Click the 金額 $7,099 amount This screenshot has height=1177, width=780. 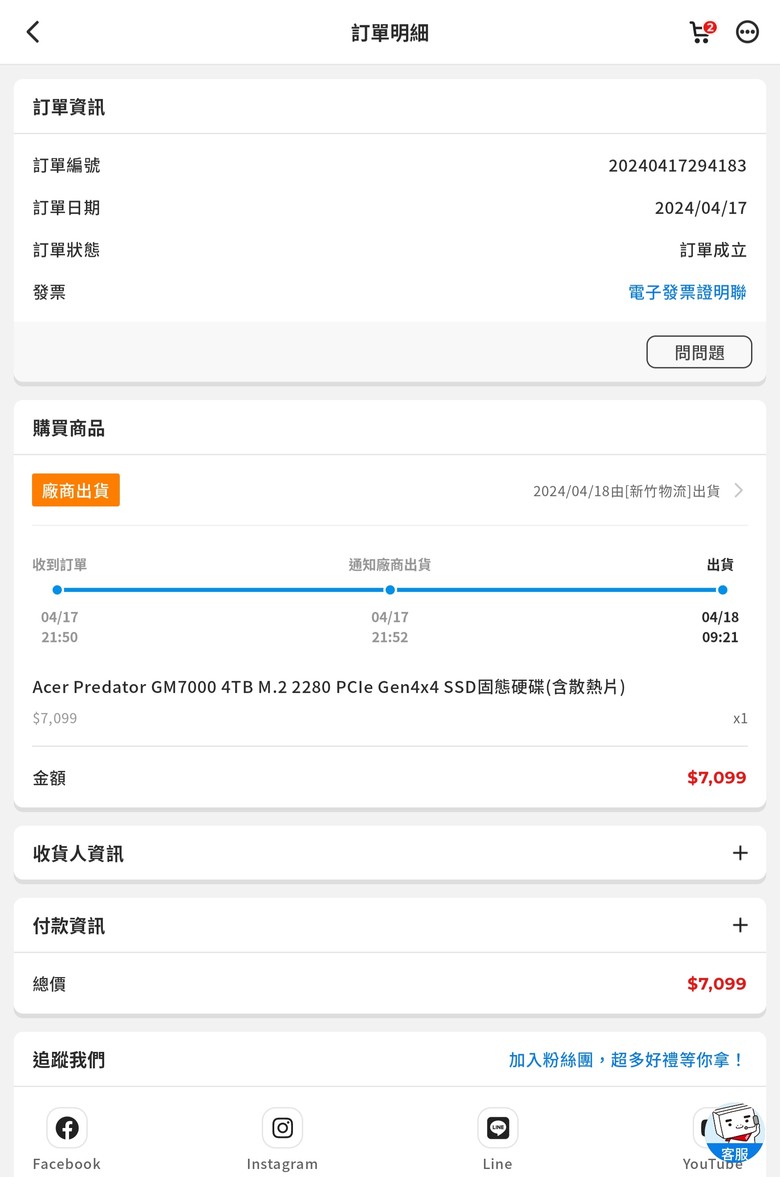(x=716, y=778)
